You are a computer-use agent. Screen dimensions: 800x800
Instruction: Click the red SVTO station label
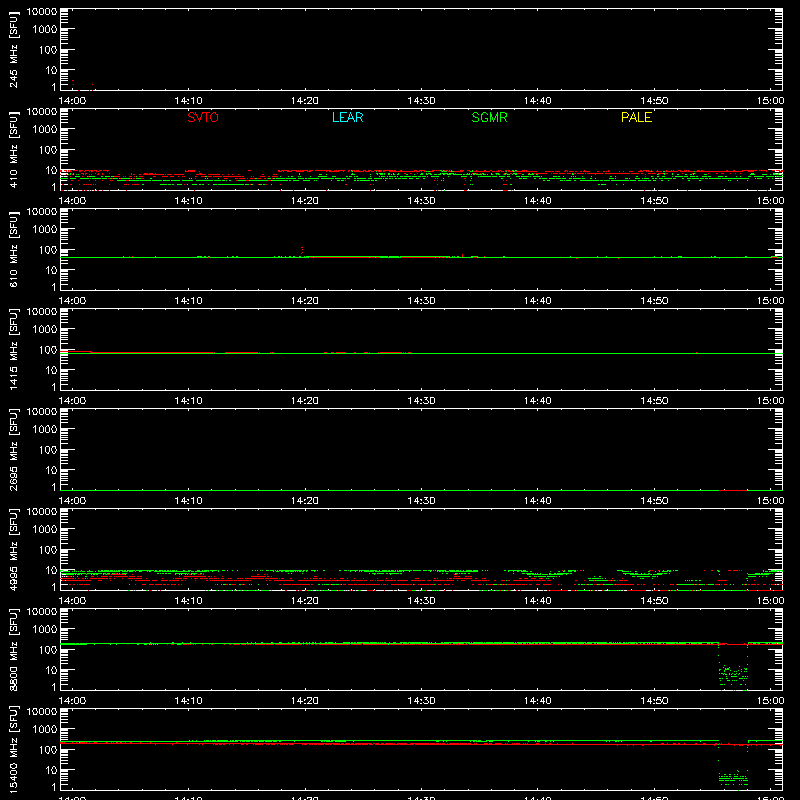pyautogui.click(x=203, y=117)
